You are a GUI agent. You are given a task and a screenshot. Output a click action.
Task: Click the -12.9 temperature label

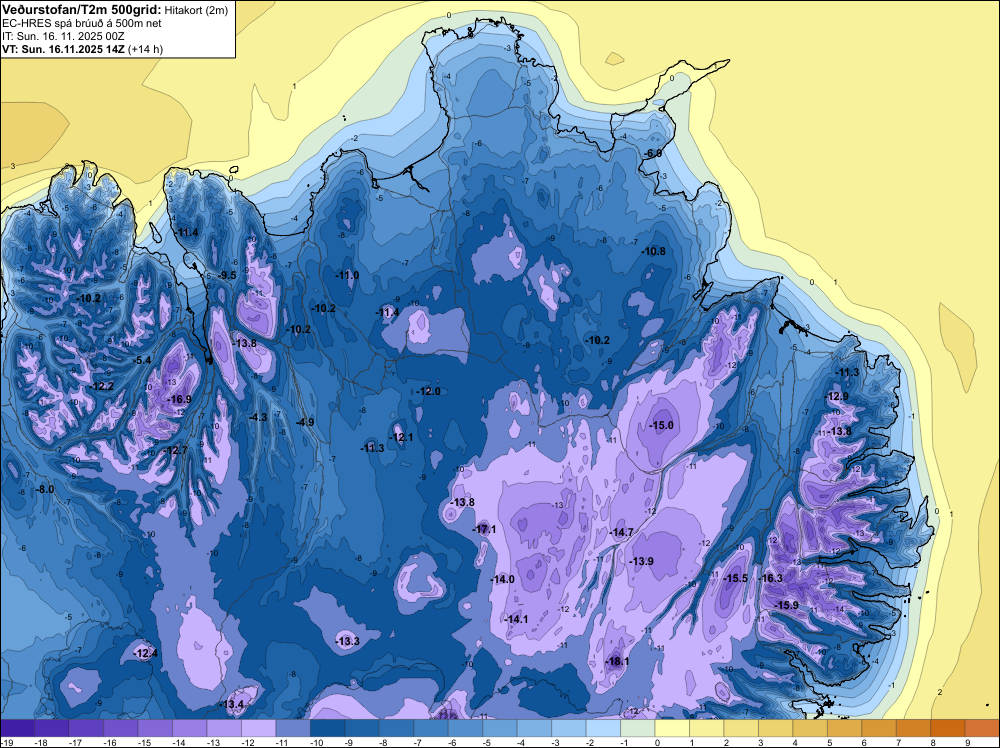coord(837,396)
